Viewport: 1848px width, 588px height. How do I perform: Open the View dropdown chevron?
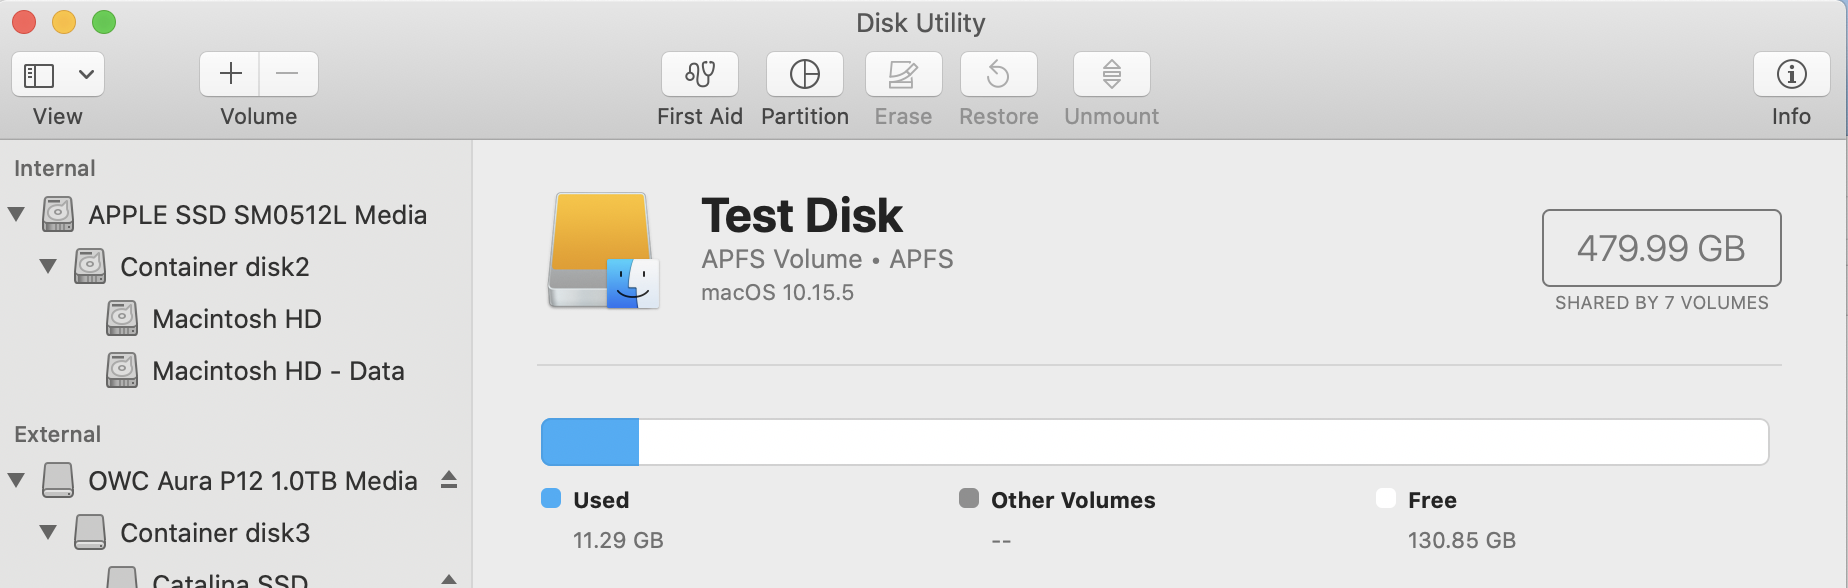click(x=86, y=75)
